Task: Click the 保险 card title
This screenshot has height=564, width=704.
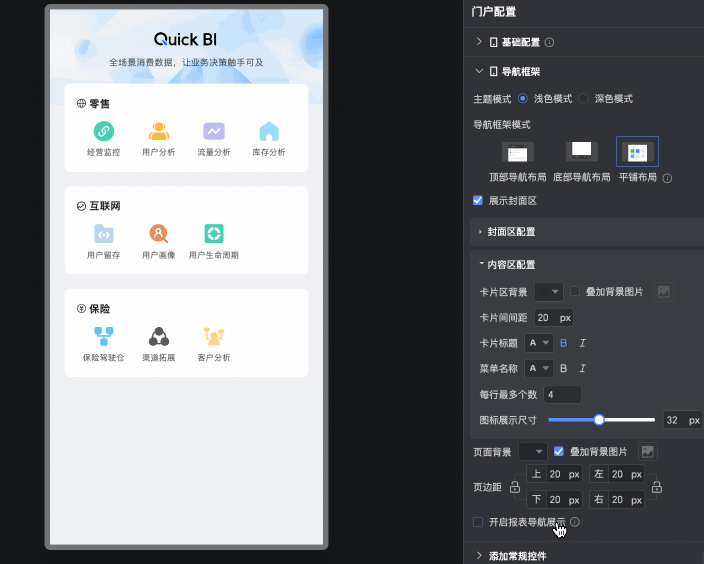Action: [x=99, y=308]
